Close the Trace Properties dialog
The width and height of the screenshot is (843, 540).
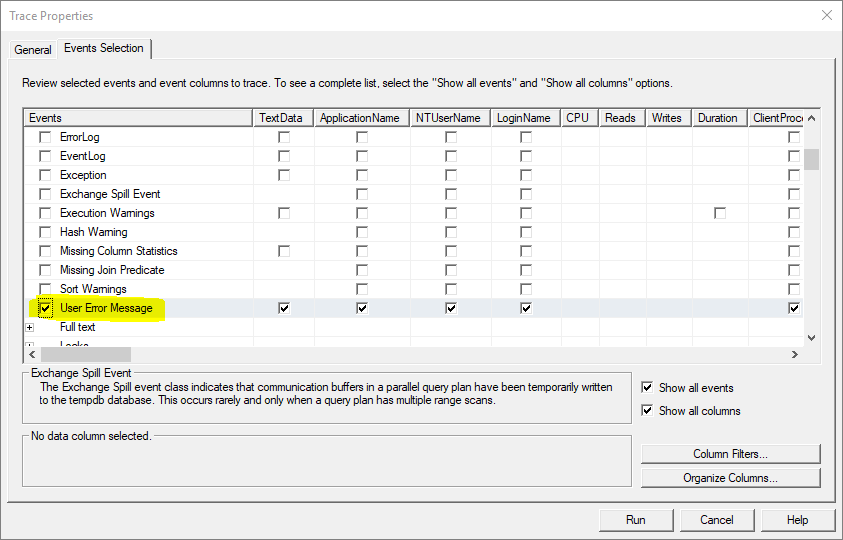tap(826, 15)
